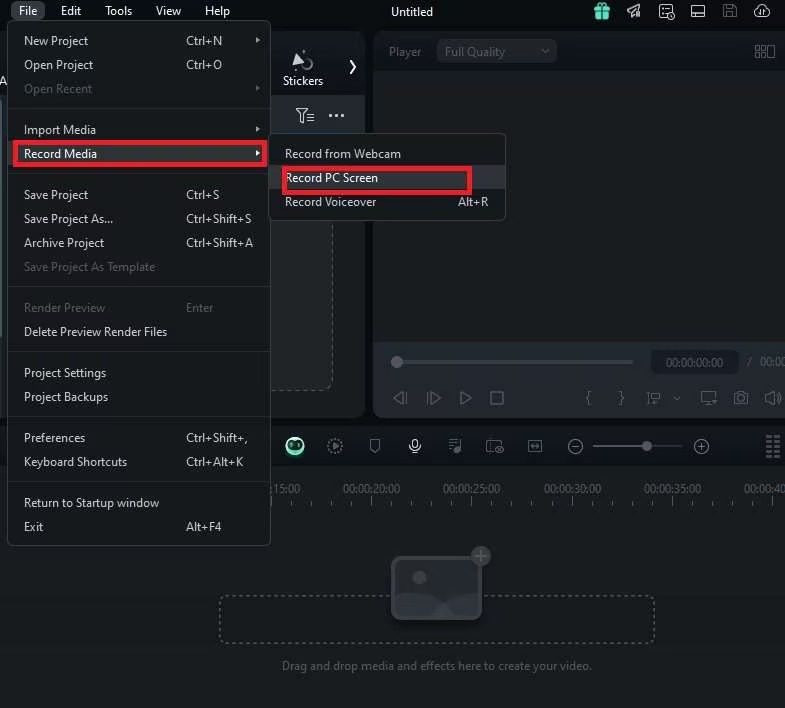Click the Play button in player
Image resolution: width=785 pixels, height=708 pixels.
466,398
